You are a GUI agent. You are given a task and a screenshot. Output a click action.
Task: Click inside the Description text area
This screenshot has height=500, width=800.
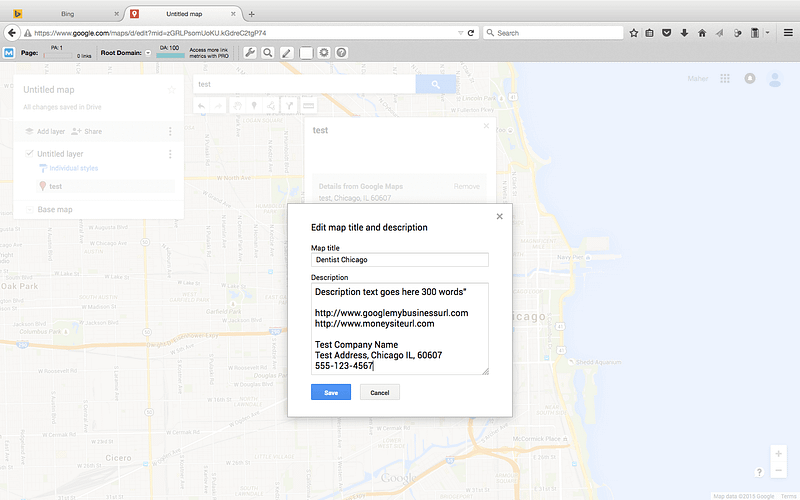point(399,329)
